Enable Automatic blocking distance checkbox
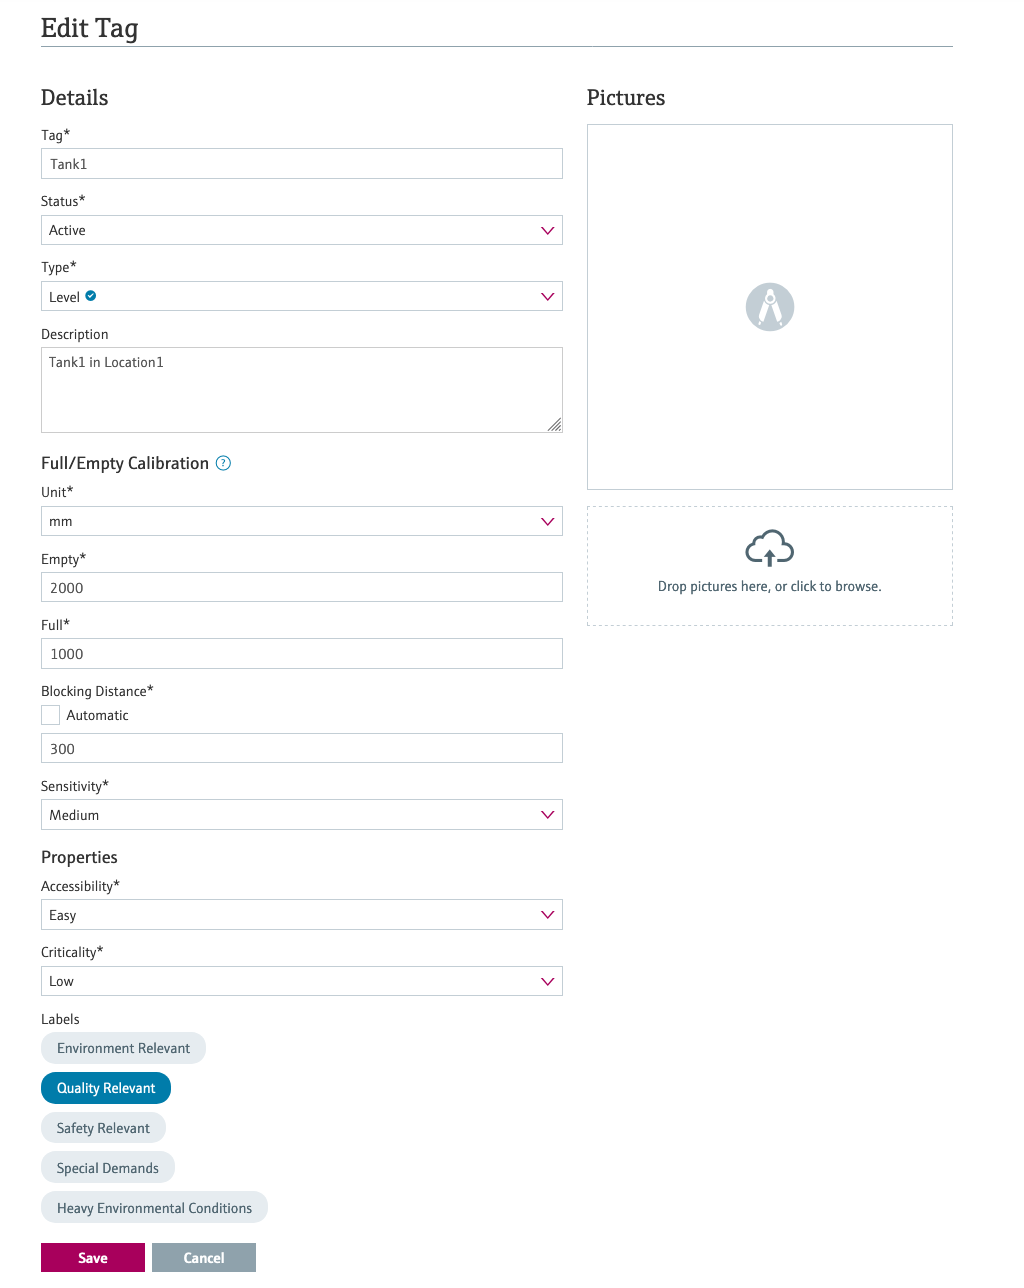The image size is (1024, 1288). click(50, 715)
